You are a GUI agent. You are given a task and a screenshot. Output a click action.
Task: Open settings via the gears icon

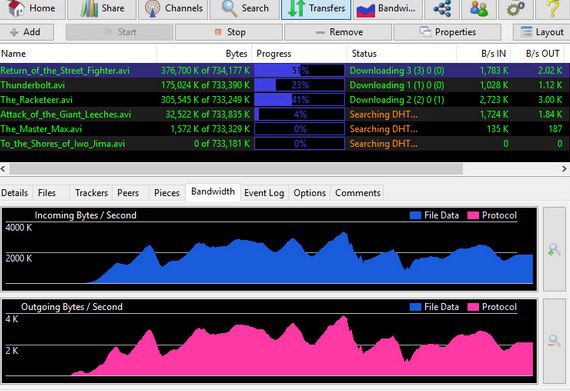515,9
